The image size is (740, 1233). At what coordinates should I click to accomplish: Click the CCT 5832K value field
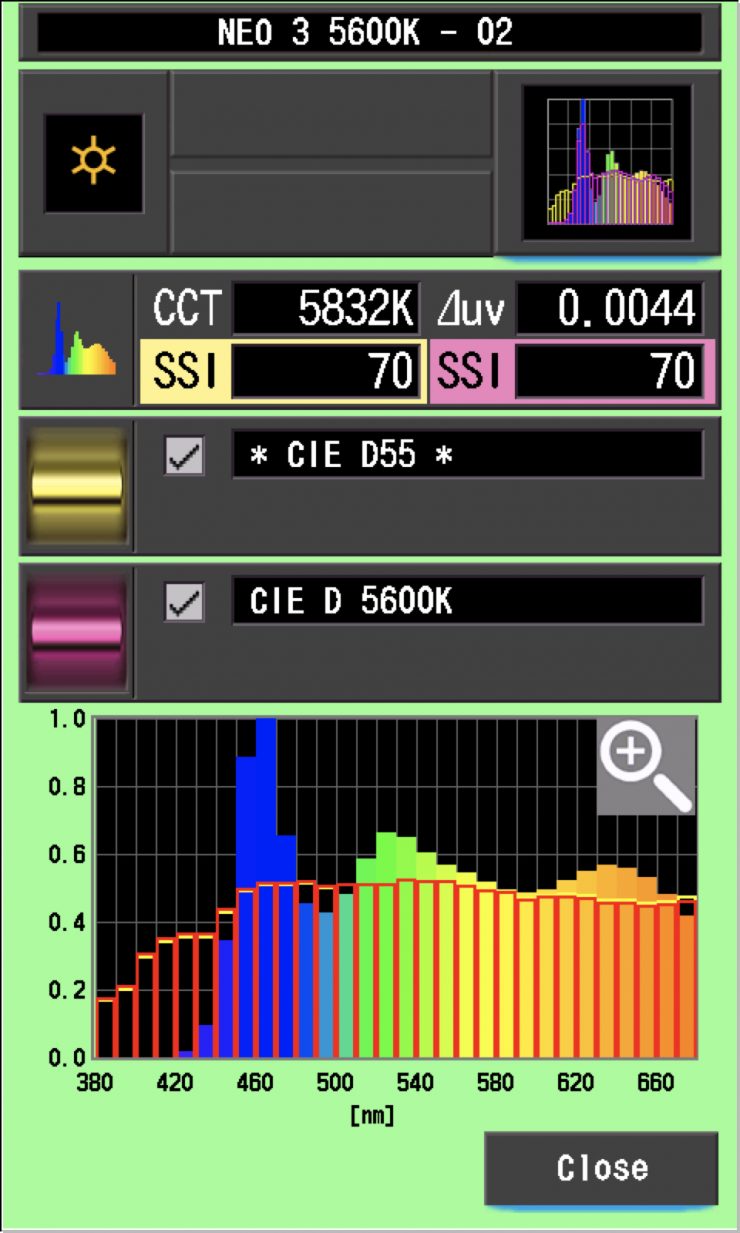pyautogui.click(x=325, y=310)
